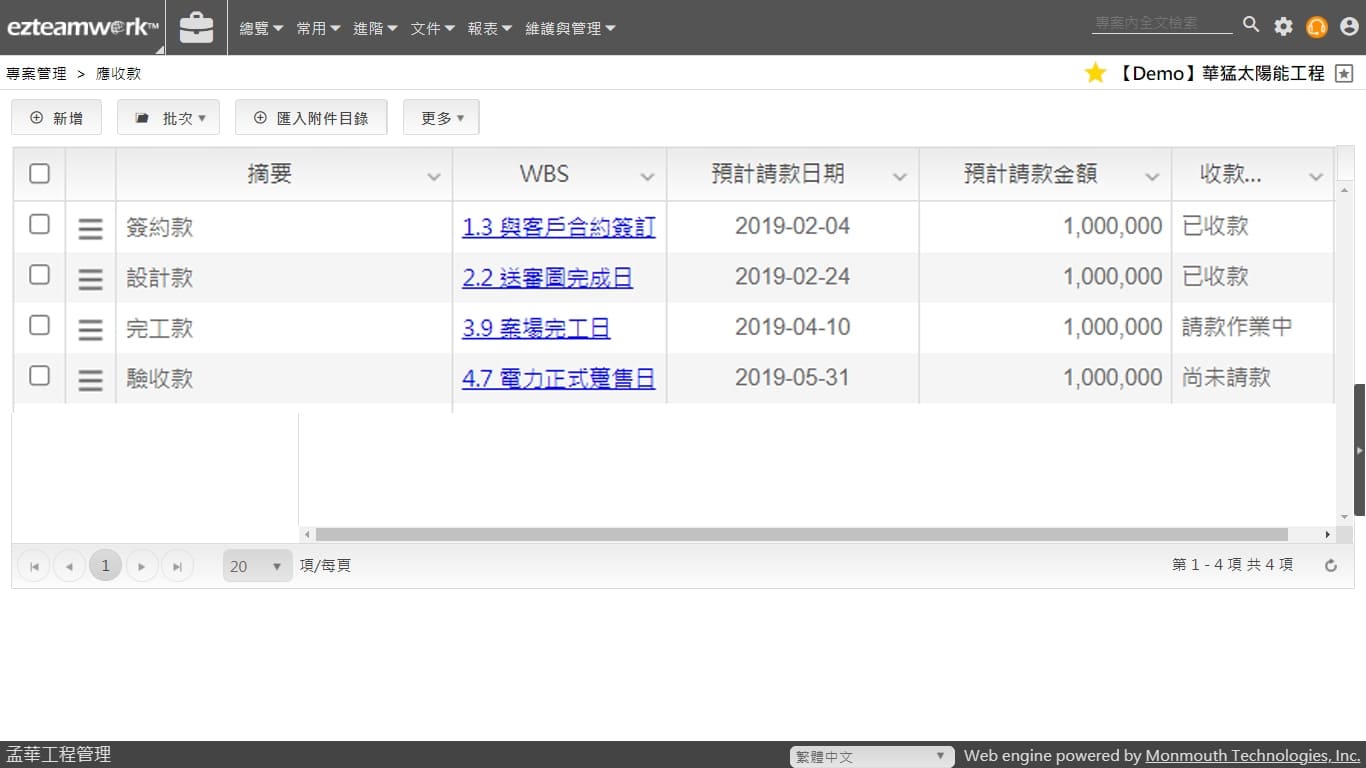The width and height of the screenshot is (1366, 768).
Task: Click the 新增 button
Action: (x=57, y=118)
